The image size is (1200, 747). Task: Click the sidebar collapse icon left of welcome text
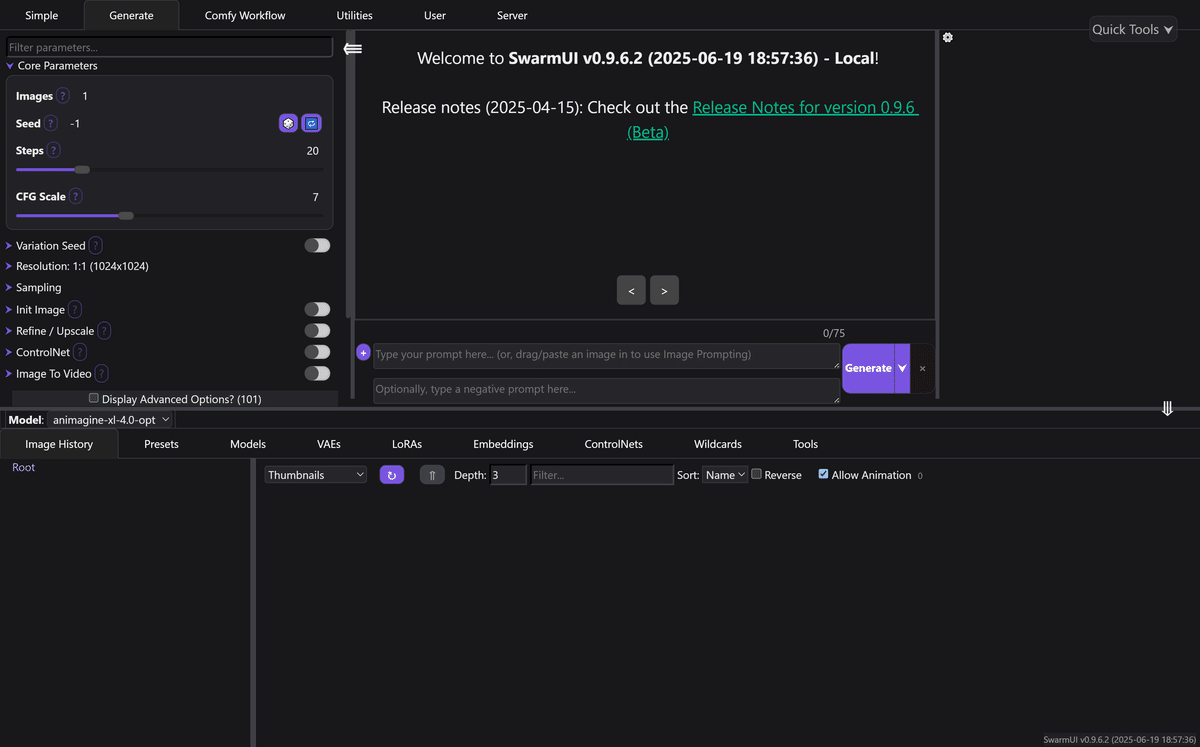click(x=352, y=47)
